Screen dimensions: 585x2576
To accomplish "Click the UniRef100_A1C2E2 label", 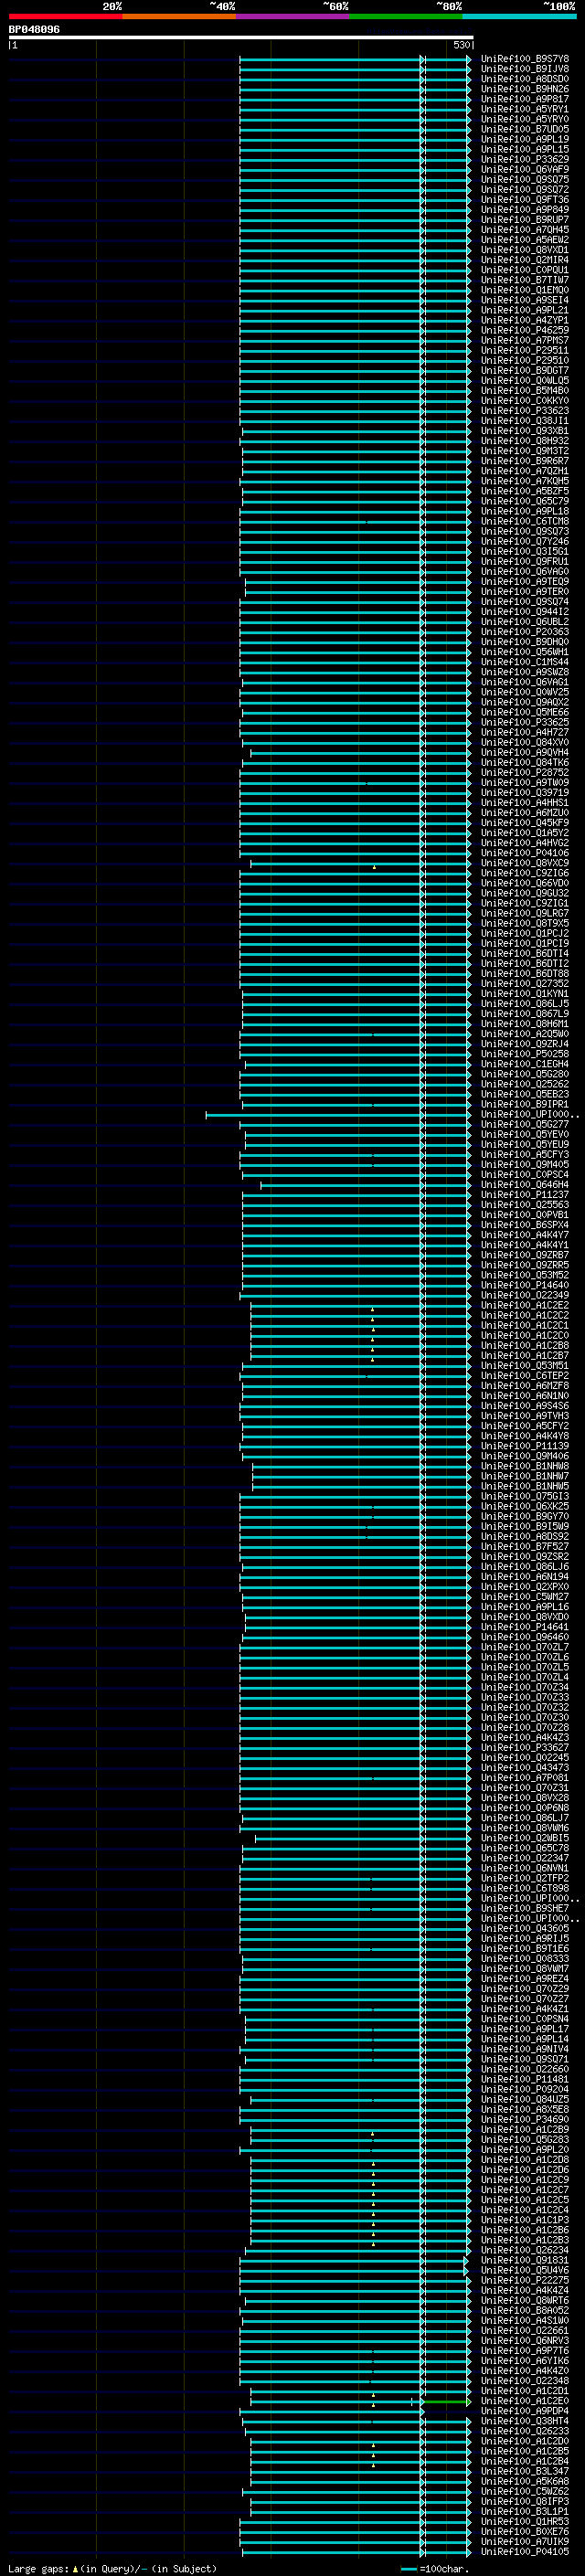I will [x=525, y=1305].
